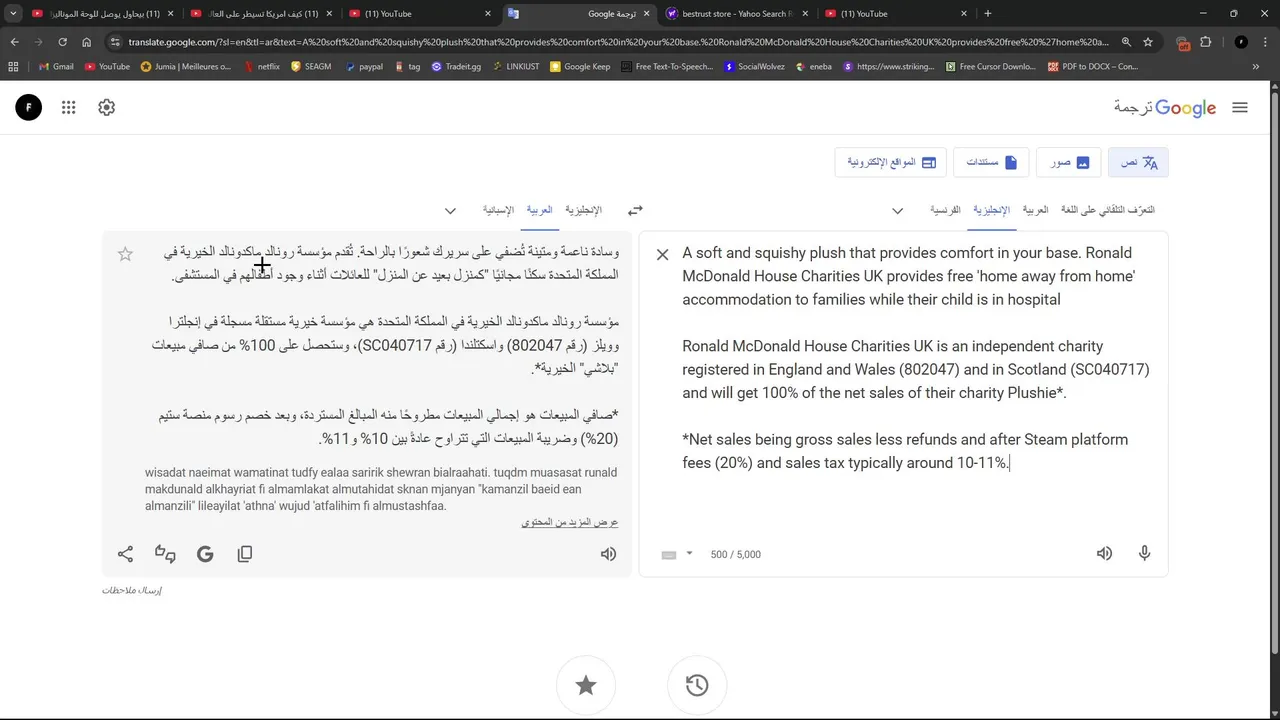Screen dimensions: 1280x720
Task: Open the Gmail bookmark
Action: click(x=55, y=67)
